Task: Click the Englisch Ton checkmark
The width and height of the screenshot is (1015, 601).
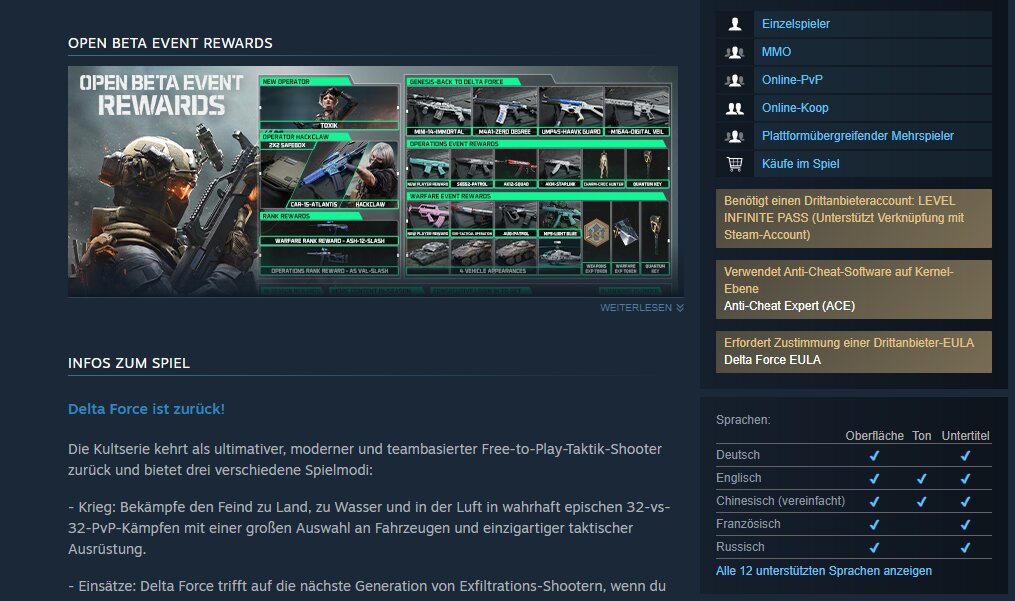Action: pyautogui.click(x=921, y=479)
